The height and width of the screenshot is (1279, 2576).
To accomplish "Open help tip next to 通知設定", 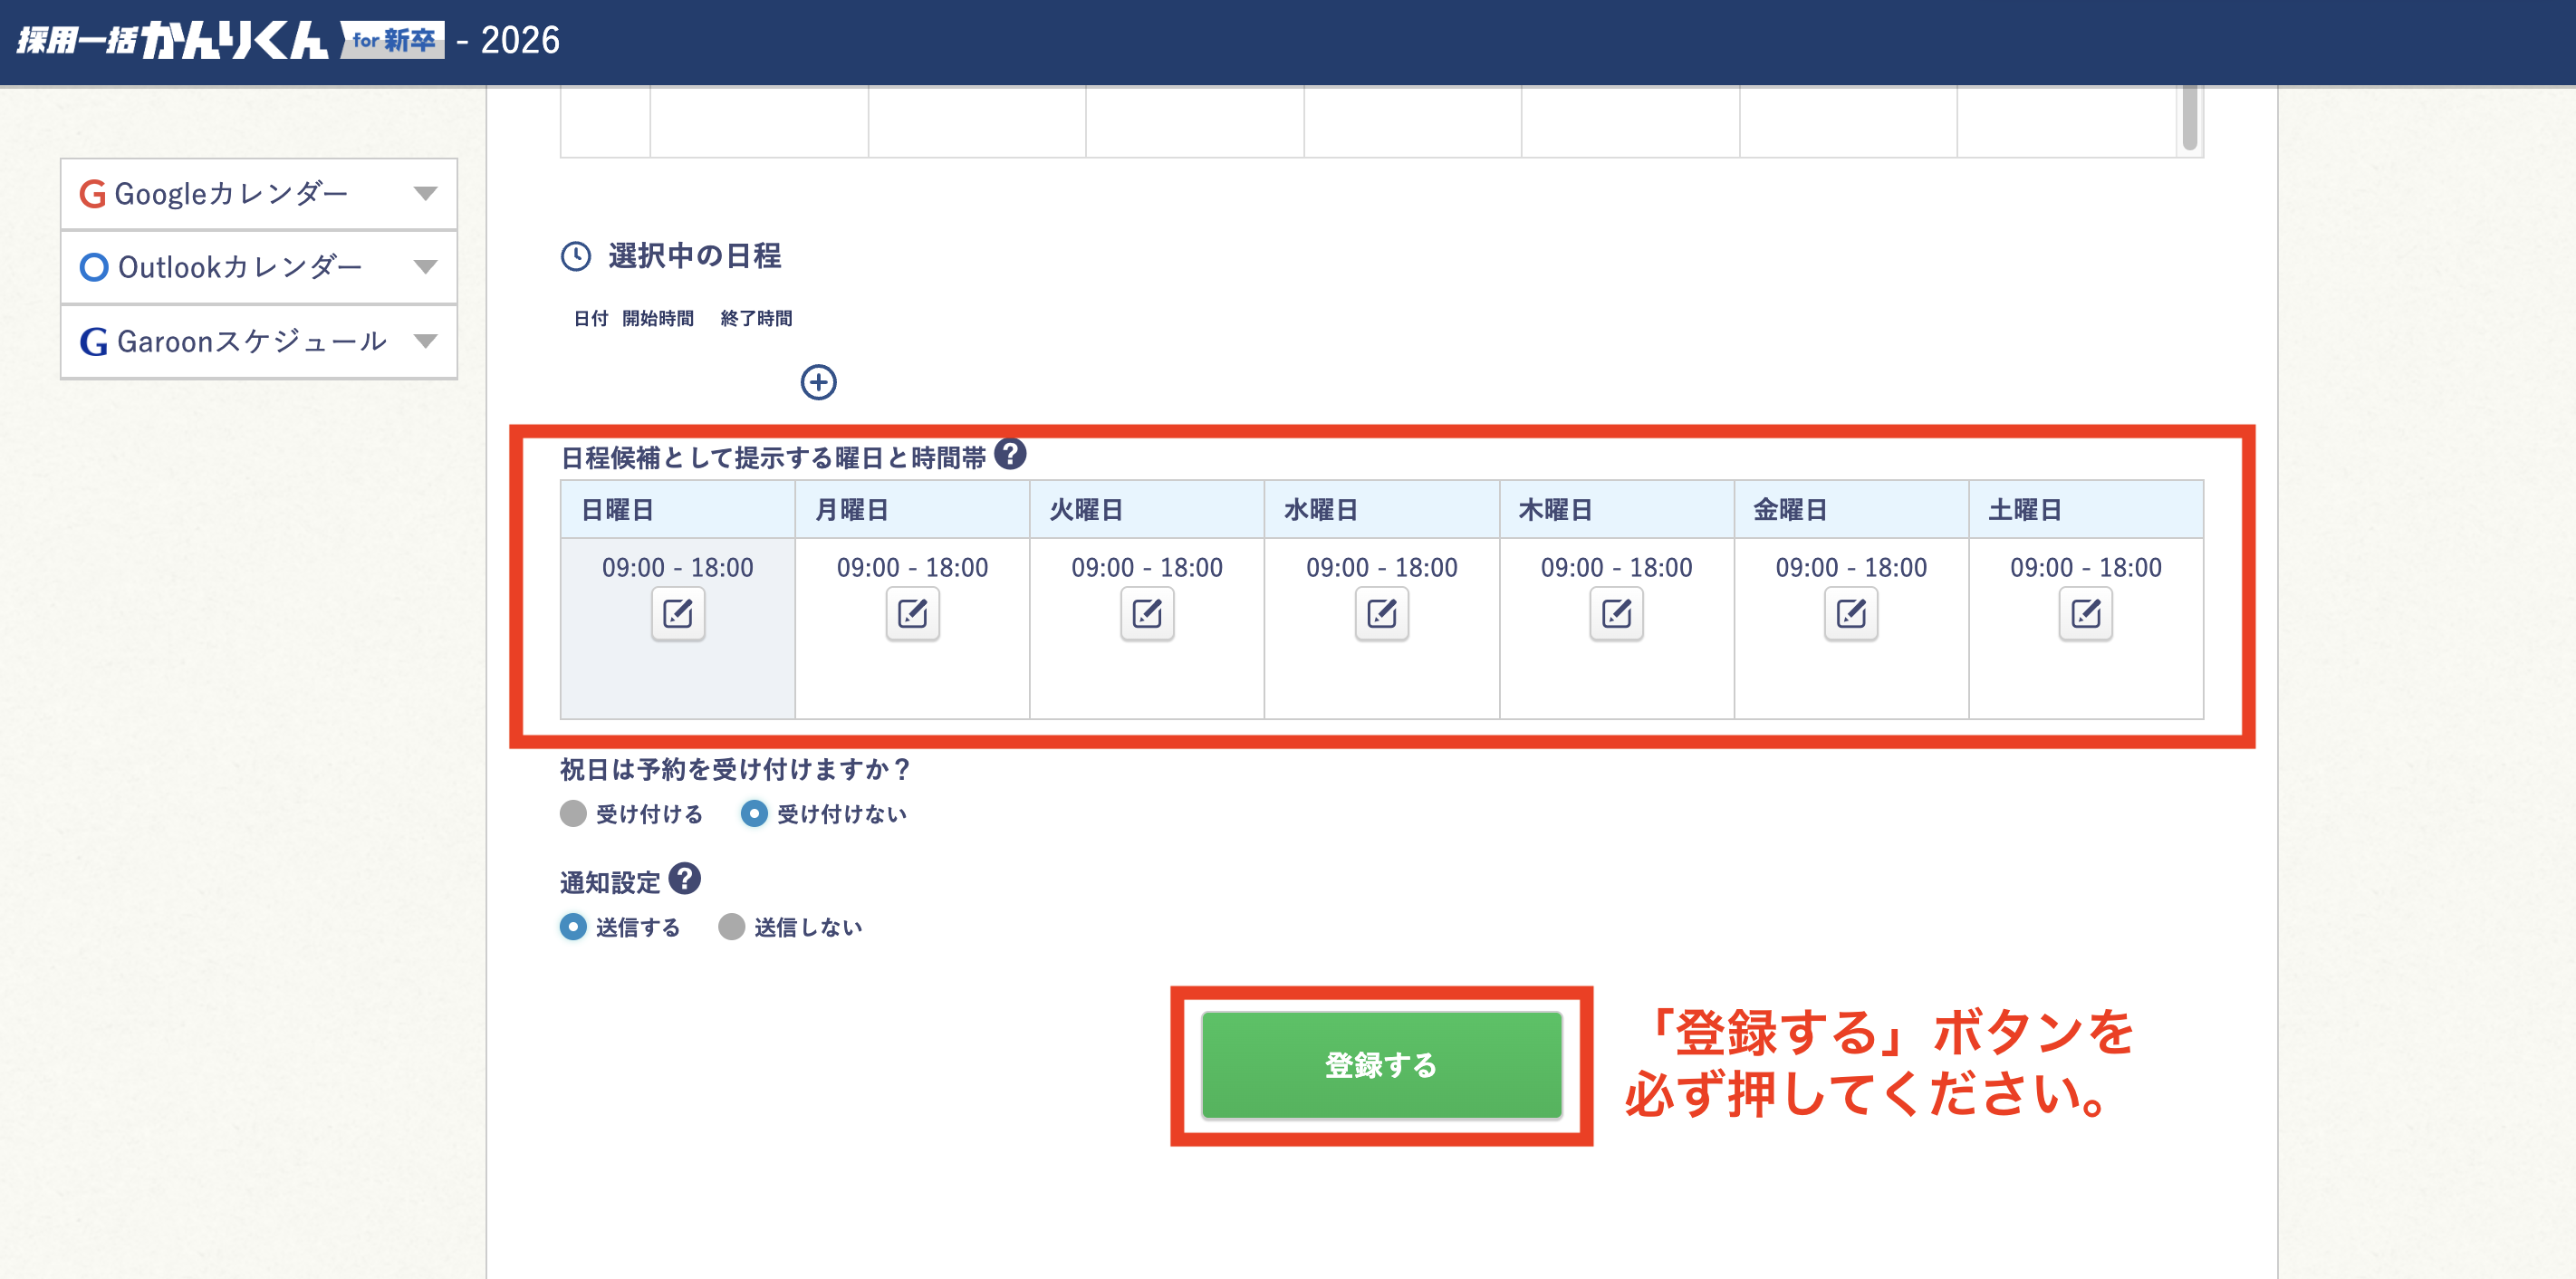I will (x=685, y=879).
